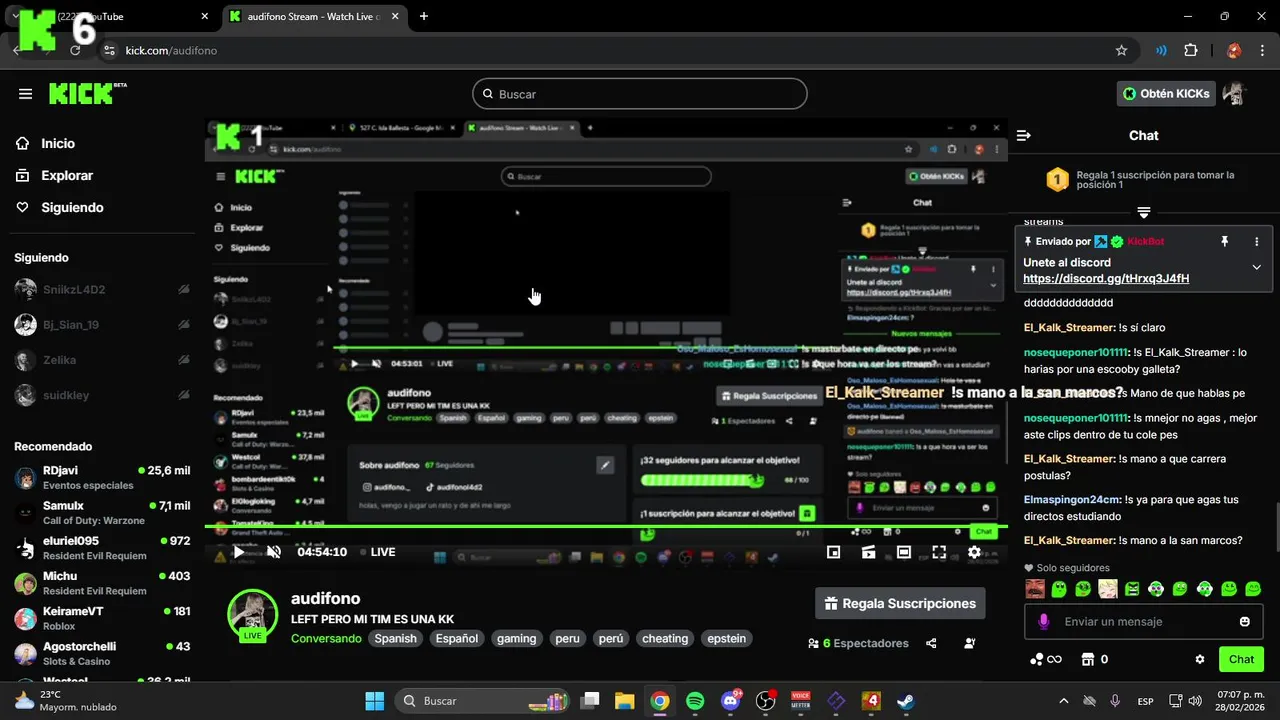The height and width of the screenshot is (720, 1280).
Task: Enter fullscreen video mode
Action: click(x=939, y=552)
